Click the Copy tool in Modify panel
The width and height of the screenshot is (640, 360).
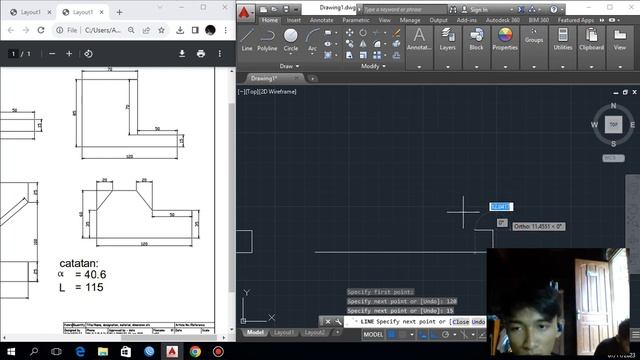[349, 44]
